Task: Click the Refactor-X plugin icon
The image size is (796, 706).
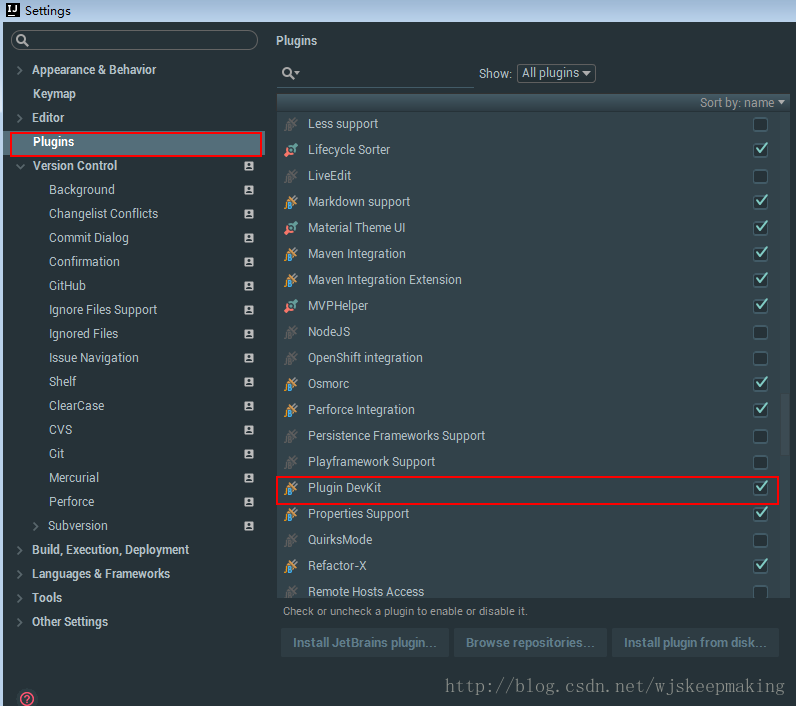Action: click(x=291, y=565)
